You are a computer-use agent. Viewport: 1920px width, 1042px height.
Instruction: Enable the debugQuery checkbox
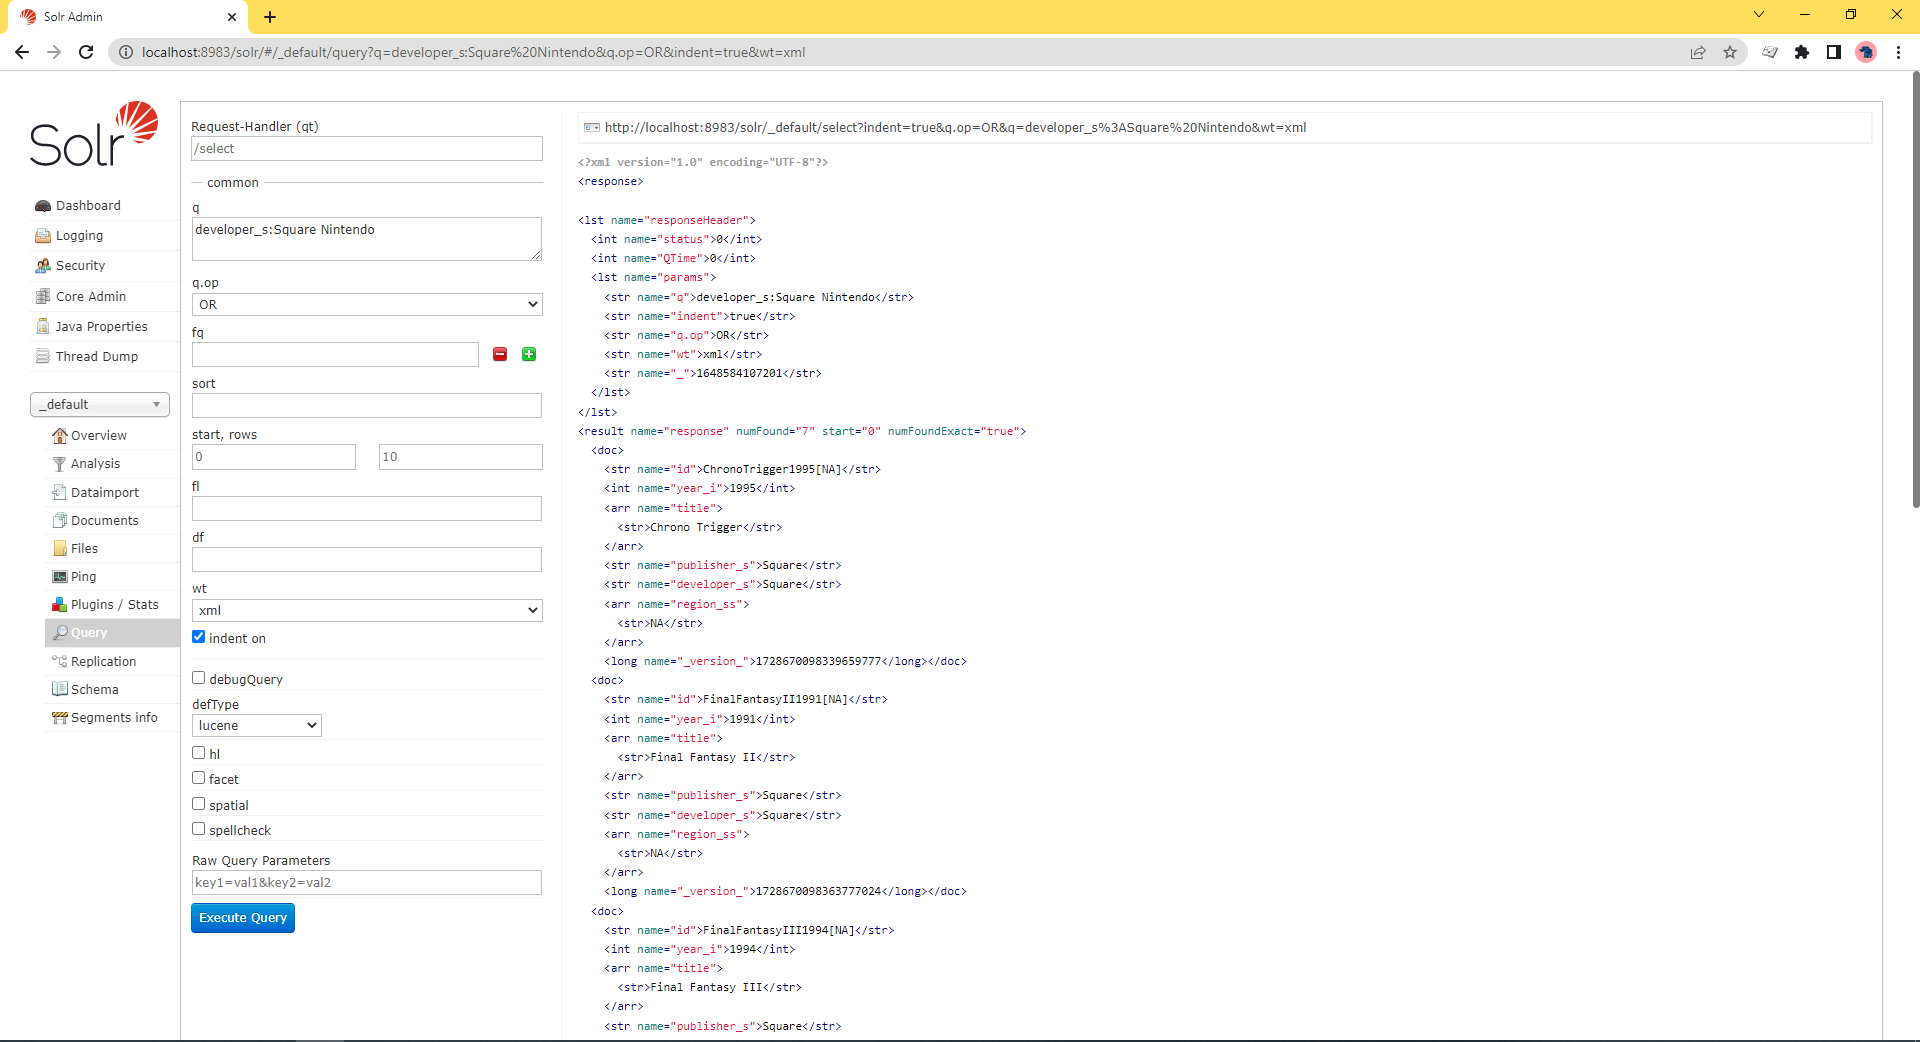click(x=199, y=678)
